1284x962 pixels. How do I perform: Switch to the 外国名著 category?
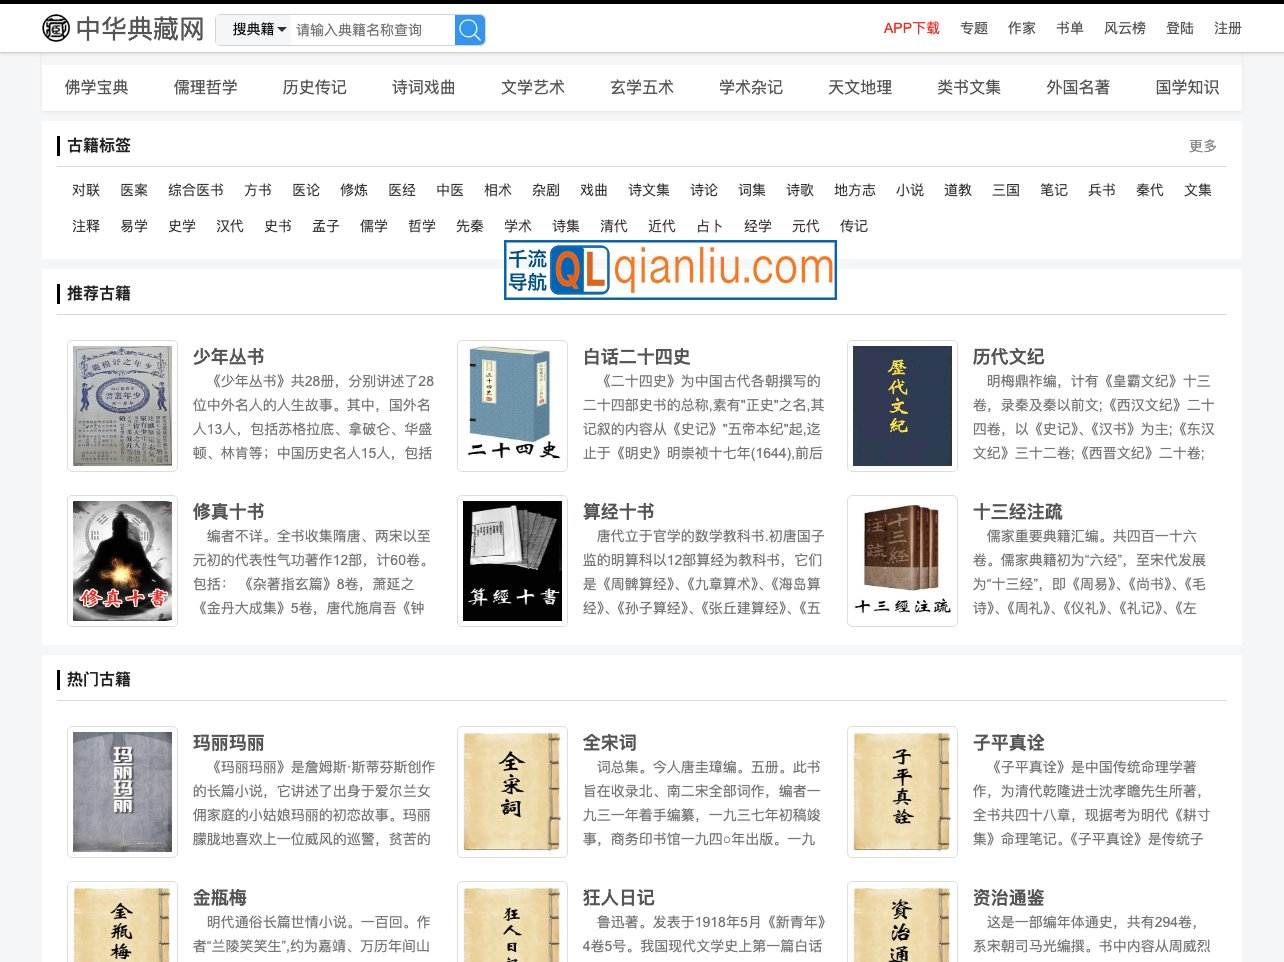[1077, 87]
